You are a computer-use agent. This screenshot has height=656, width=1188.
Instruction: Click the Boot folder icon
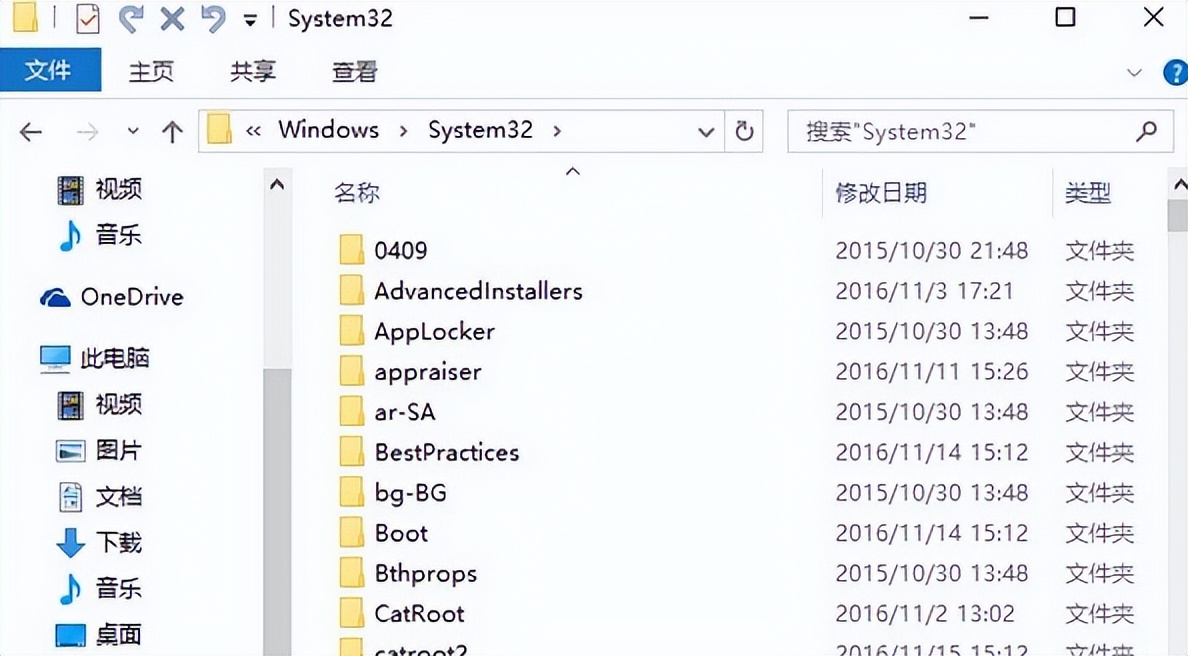352,532
